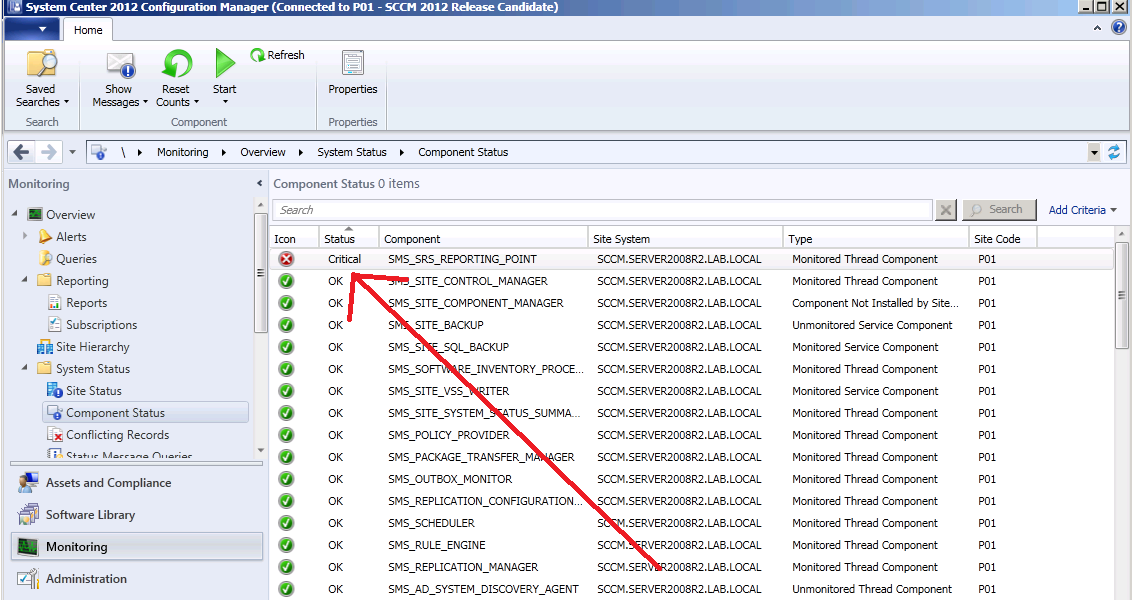Viewport: 1132px width, 600px height.
Task: Click OK status icon for SMS_SCHEDULER
Action: pos(287,523)
